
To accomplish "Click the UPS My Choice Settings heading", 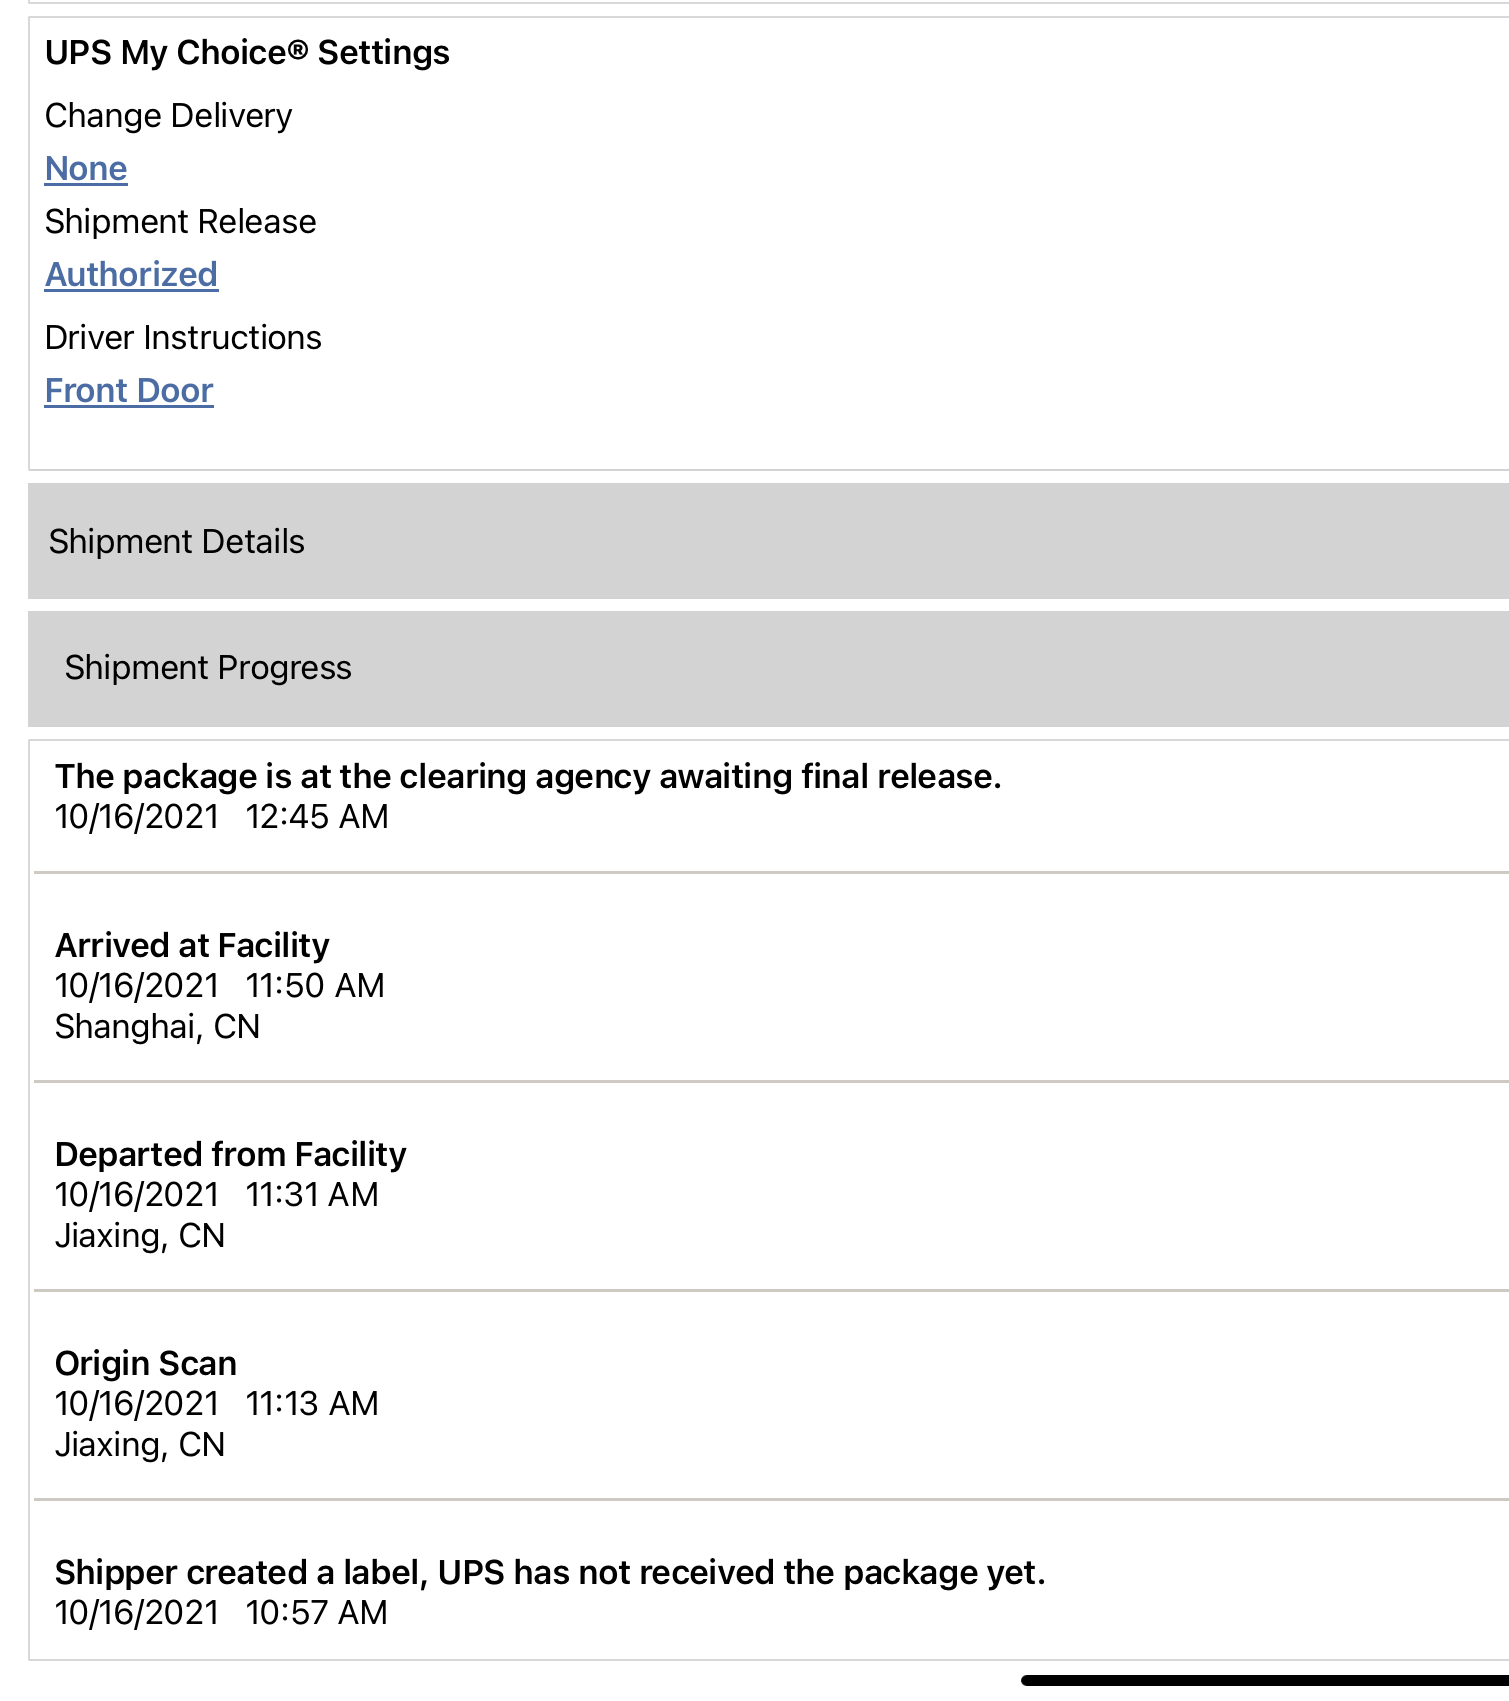I will (x=247, y=53).
